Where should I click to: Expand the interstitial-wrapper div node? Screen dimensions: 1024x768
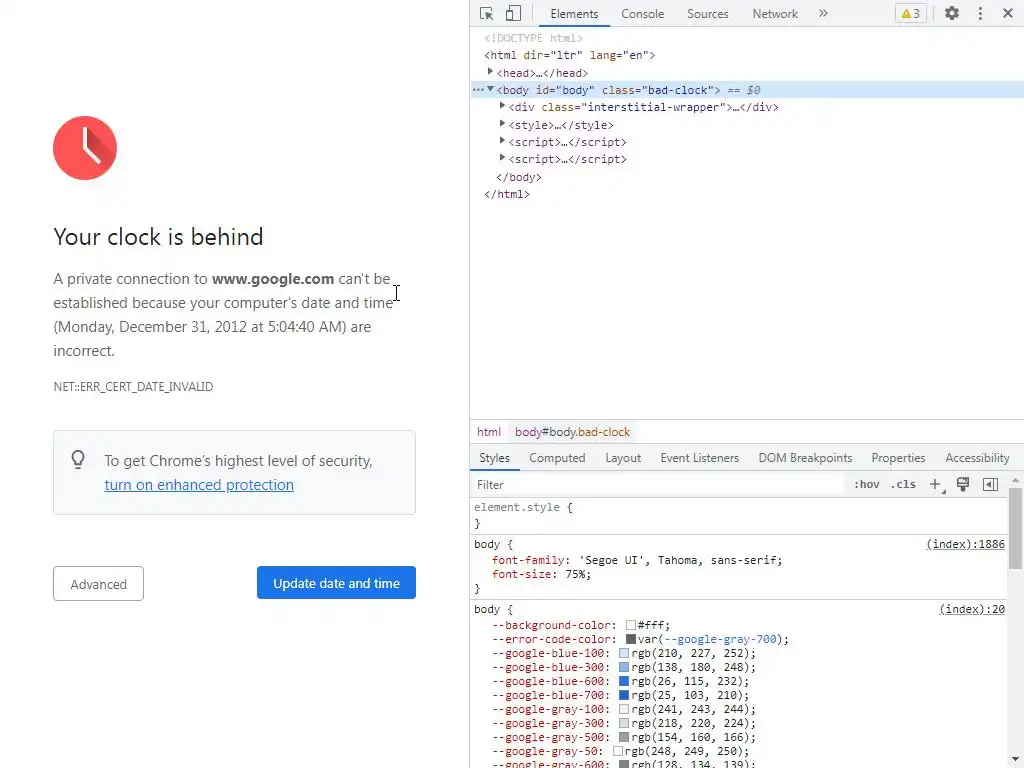502,106
